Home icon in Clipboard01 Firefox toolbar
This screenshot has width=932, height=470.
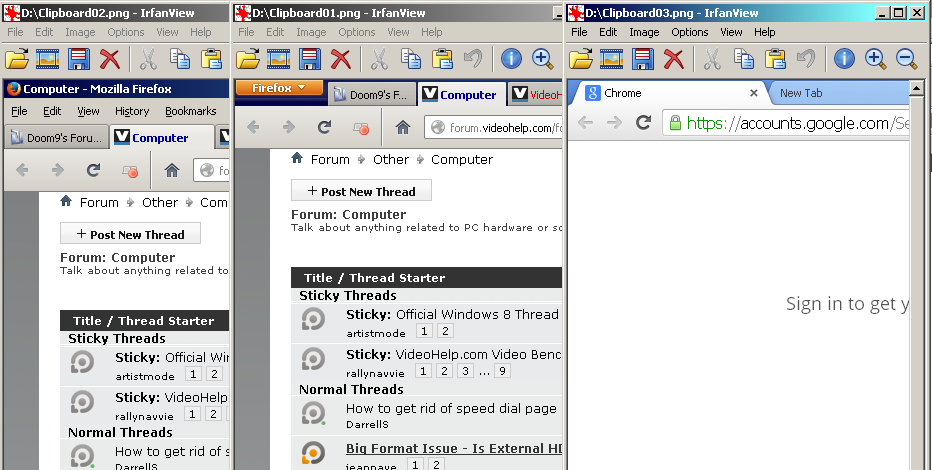coord(403,127)
